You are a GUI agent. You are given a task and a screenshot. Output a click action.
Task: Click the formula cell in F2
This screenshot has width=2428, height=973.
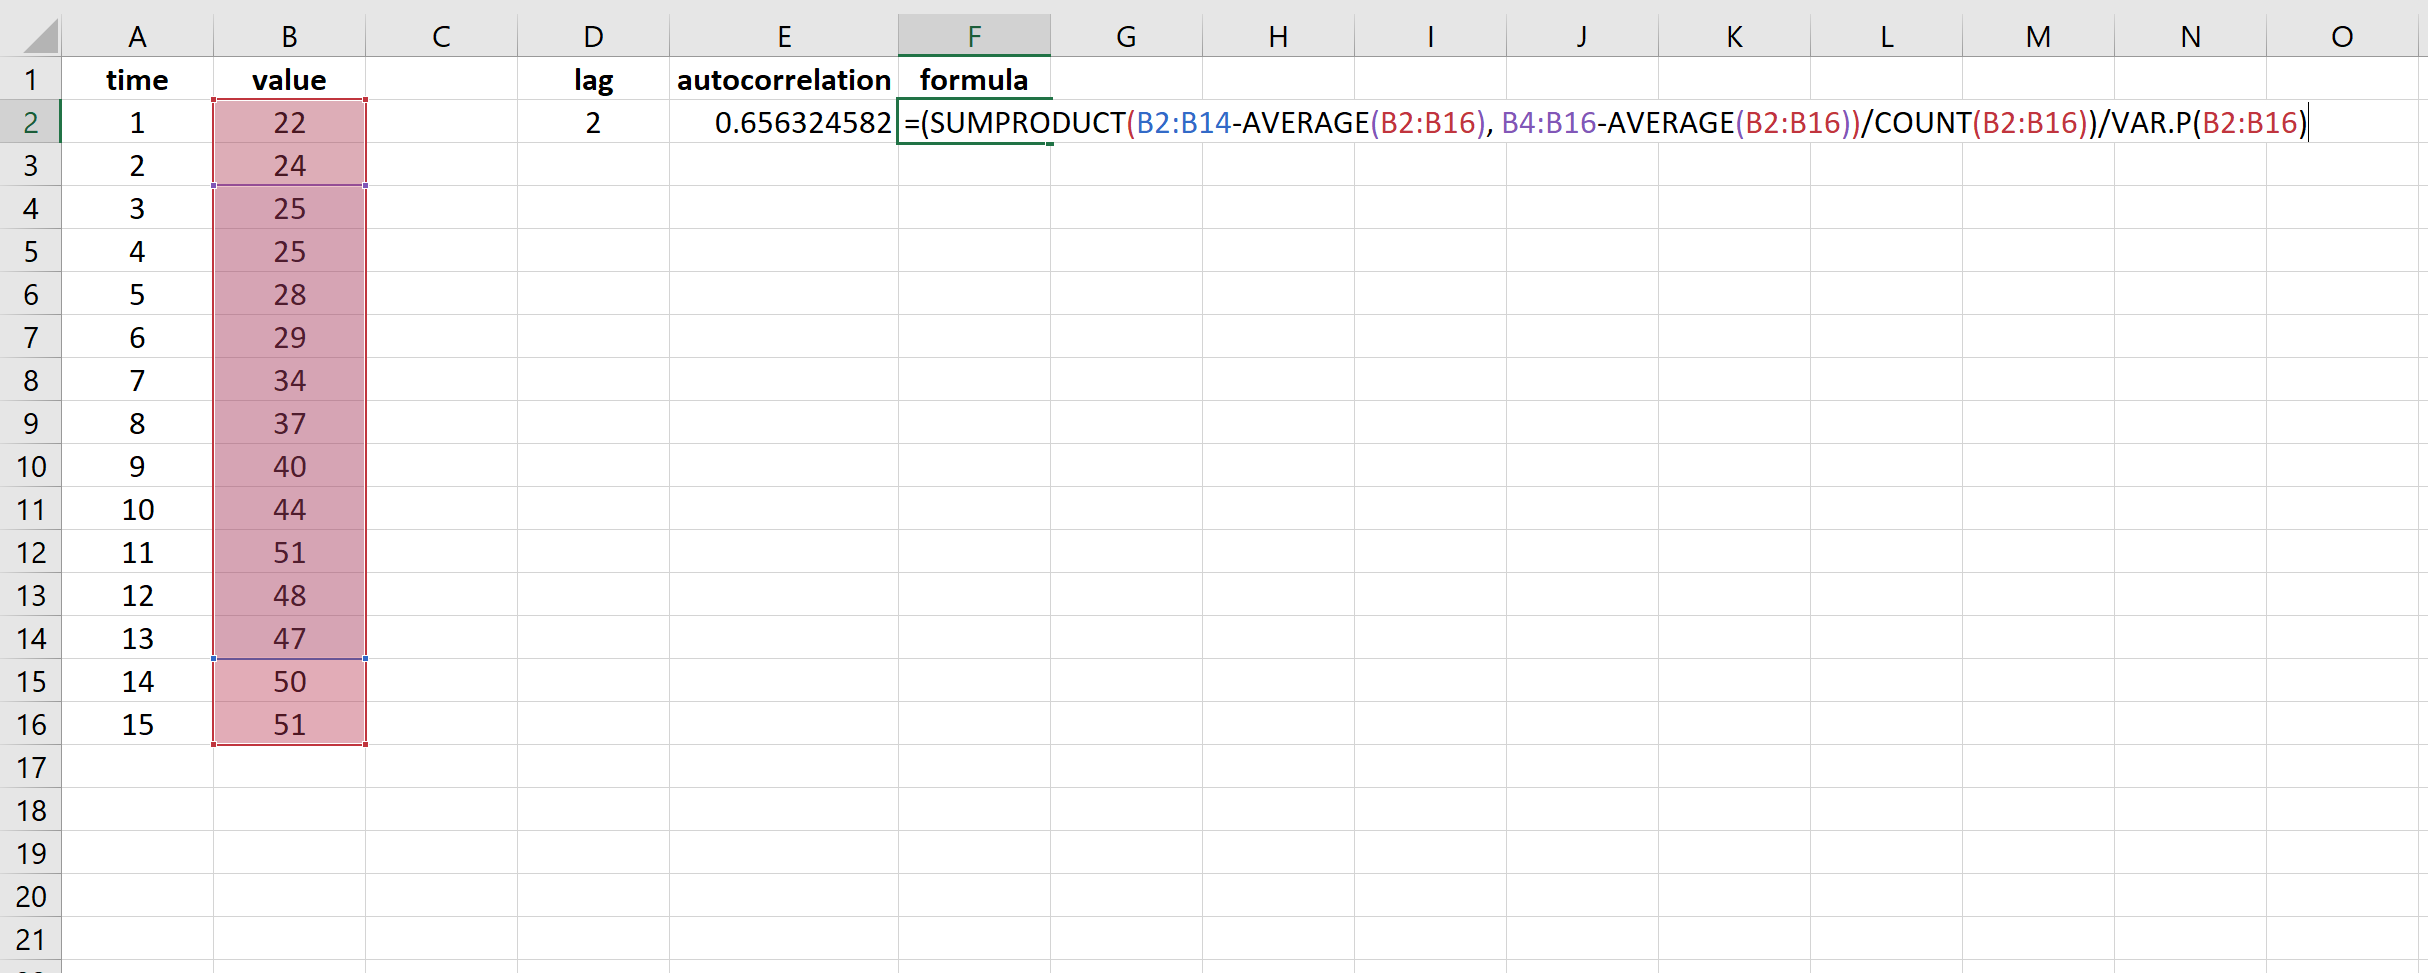pos(974,122)
